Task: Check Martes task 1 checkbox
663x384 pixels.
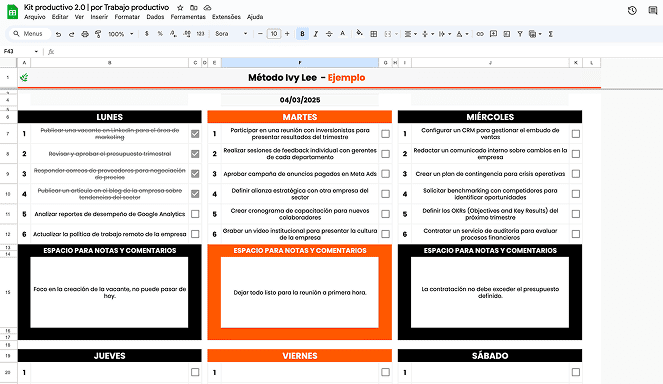Action: point(385,134)
